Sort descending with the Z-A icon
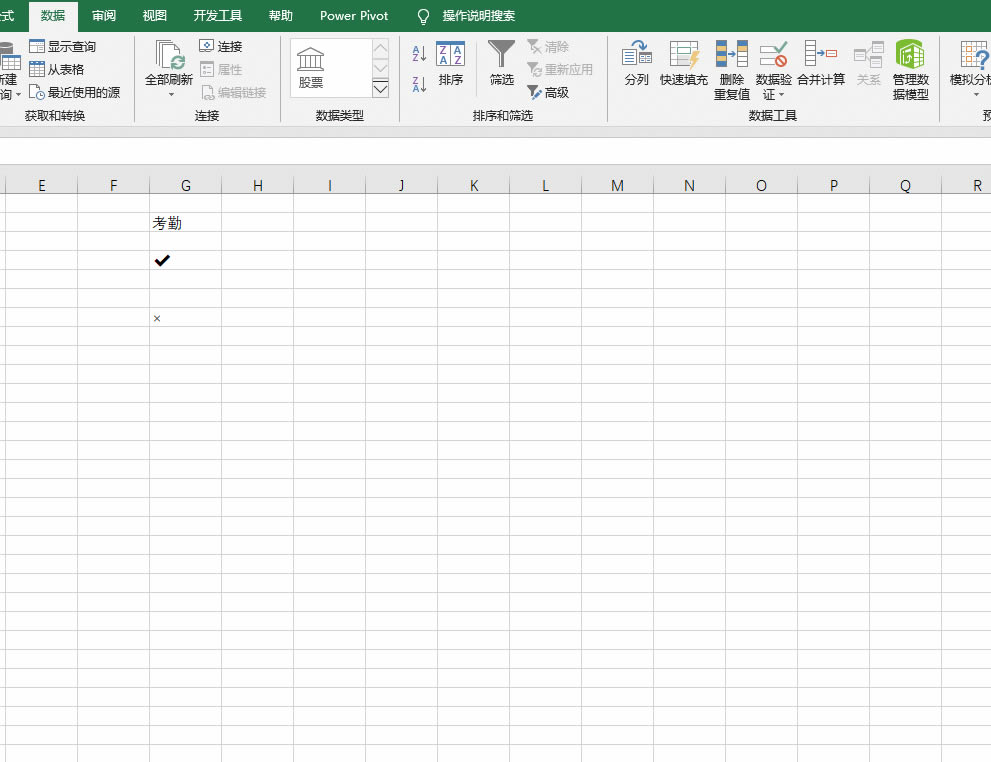Image resolution: width=991 pixels, height=762 pixels. click(419, 83)
